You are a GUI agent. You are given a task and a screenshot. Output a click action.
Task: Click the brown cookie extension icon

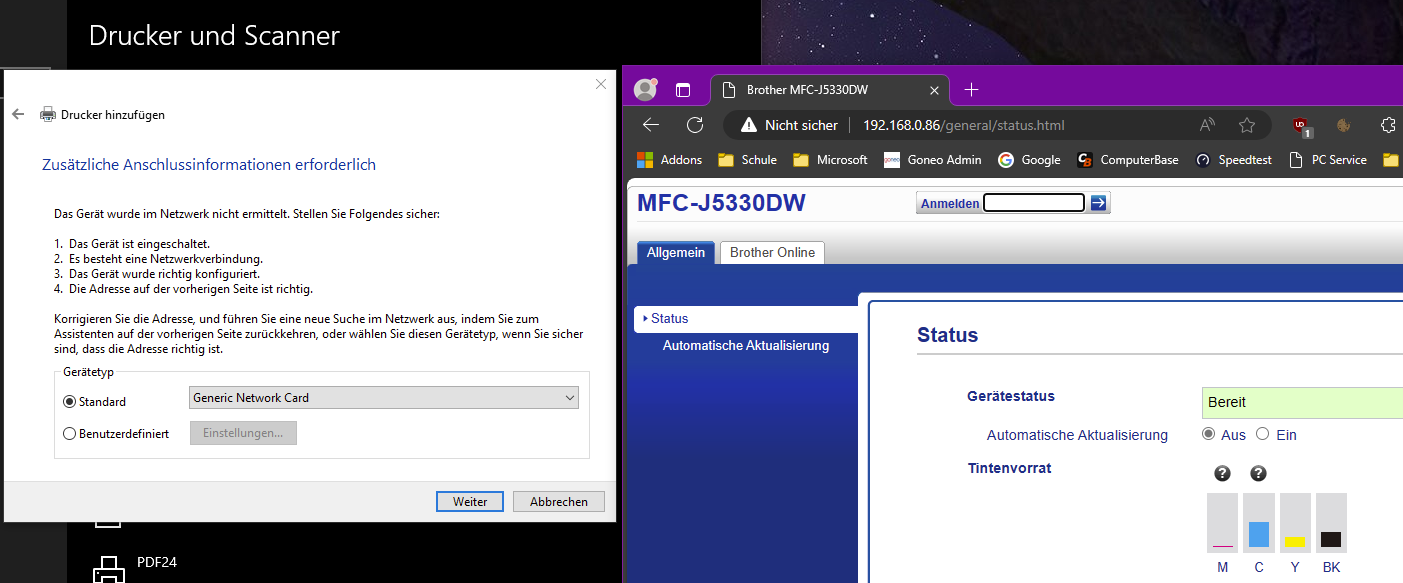pos(1344,125)
